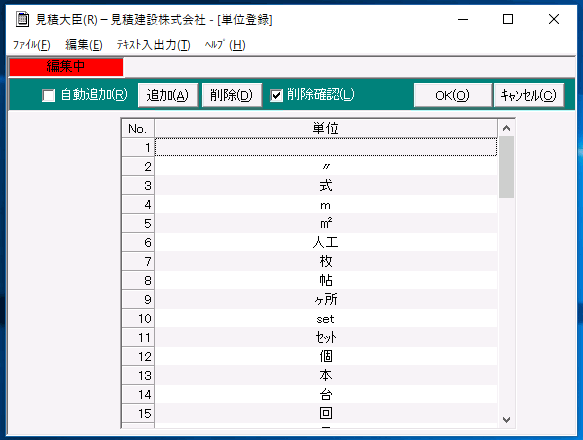The width and height of the screenshot is (583, 440).
Task: Click row number 7 header
Action: 138,261
